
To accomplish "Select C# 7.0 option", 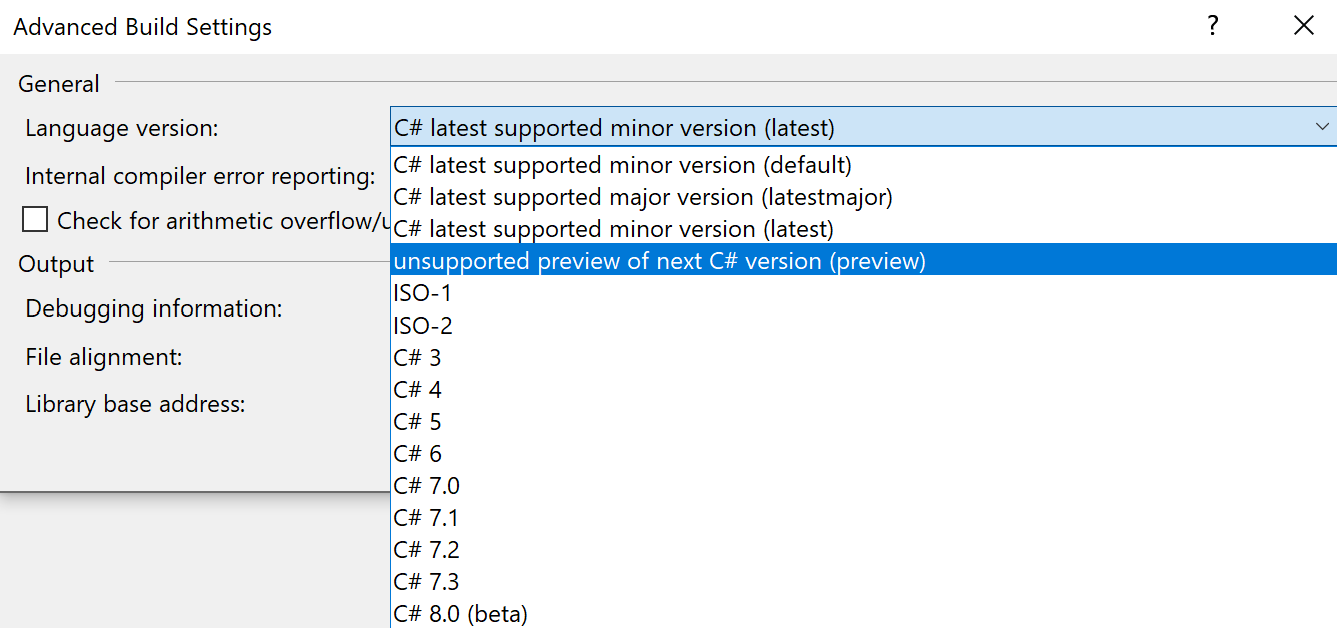I will point(427,485).
